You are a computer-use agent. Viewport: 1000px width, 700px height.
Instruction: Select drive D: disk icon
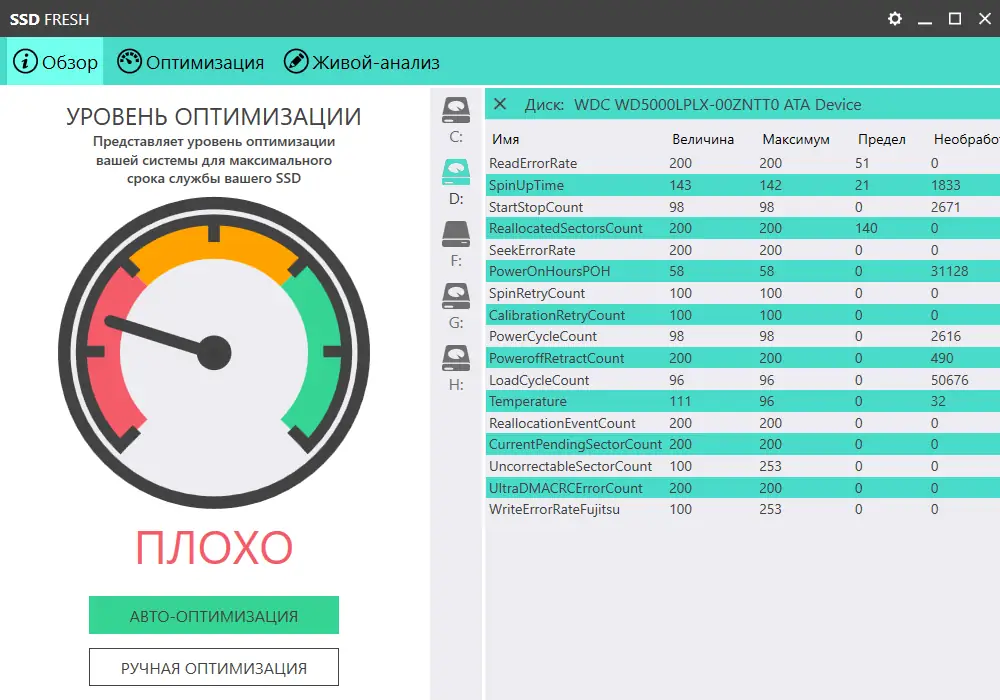point(456,172)
